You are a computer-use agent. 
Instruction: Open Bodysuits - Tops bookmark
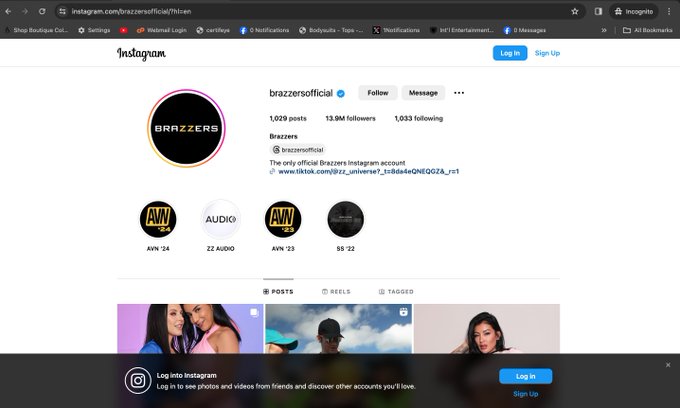[331, 30]
